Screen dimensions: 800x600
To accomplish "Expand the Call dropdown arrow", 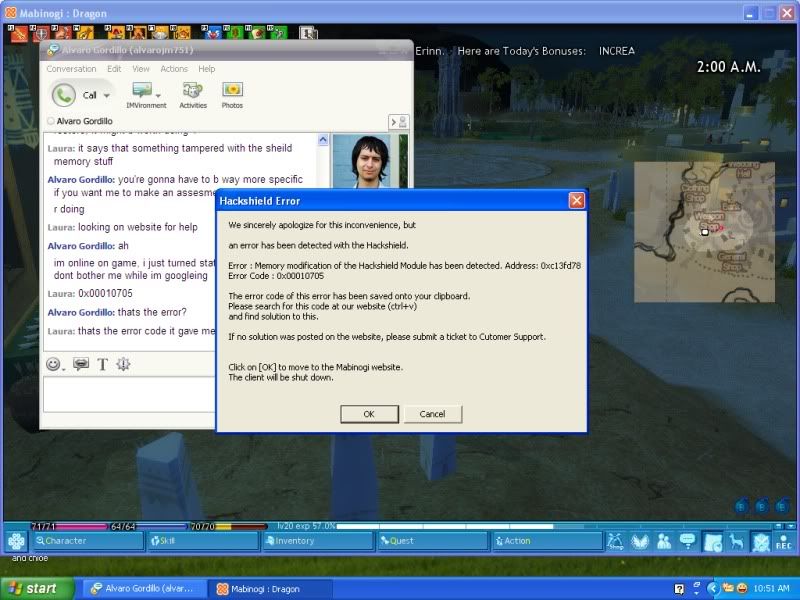I will [107, 95].
